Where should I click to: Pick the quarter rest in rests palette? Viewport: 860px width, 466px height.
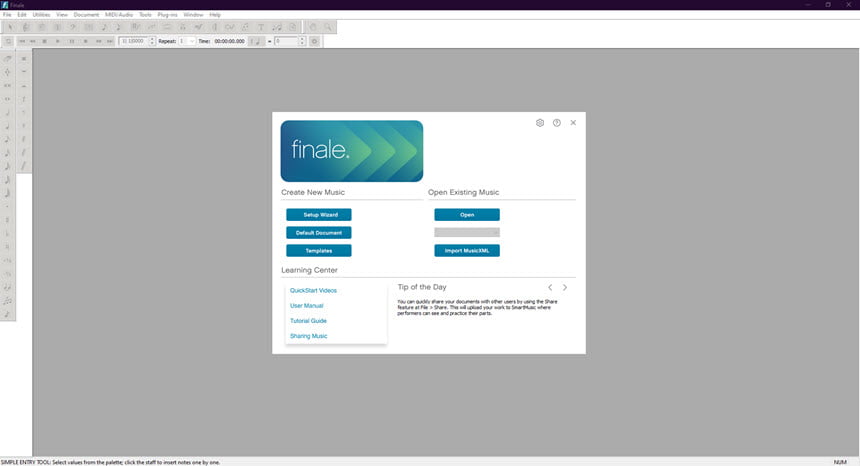point(24,99)
